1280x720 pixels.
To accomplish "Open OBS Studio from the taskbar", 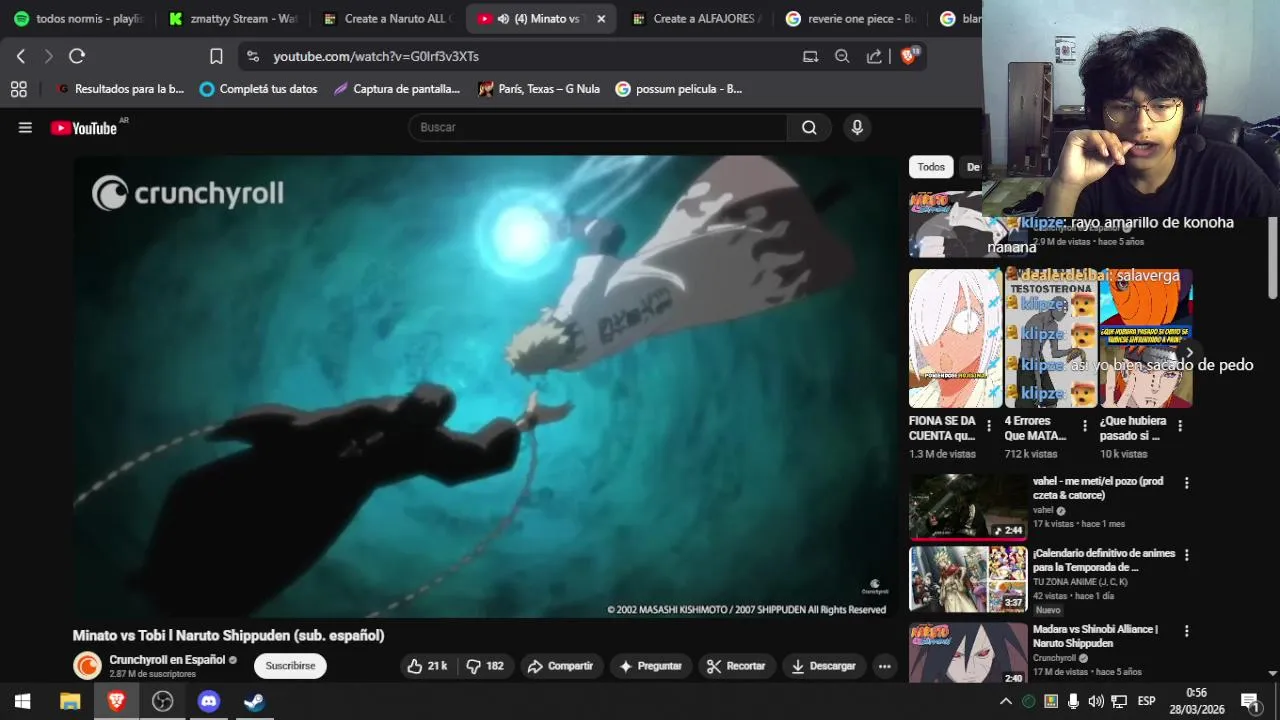I will [163, 701].
